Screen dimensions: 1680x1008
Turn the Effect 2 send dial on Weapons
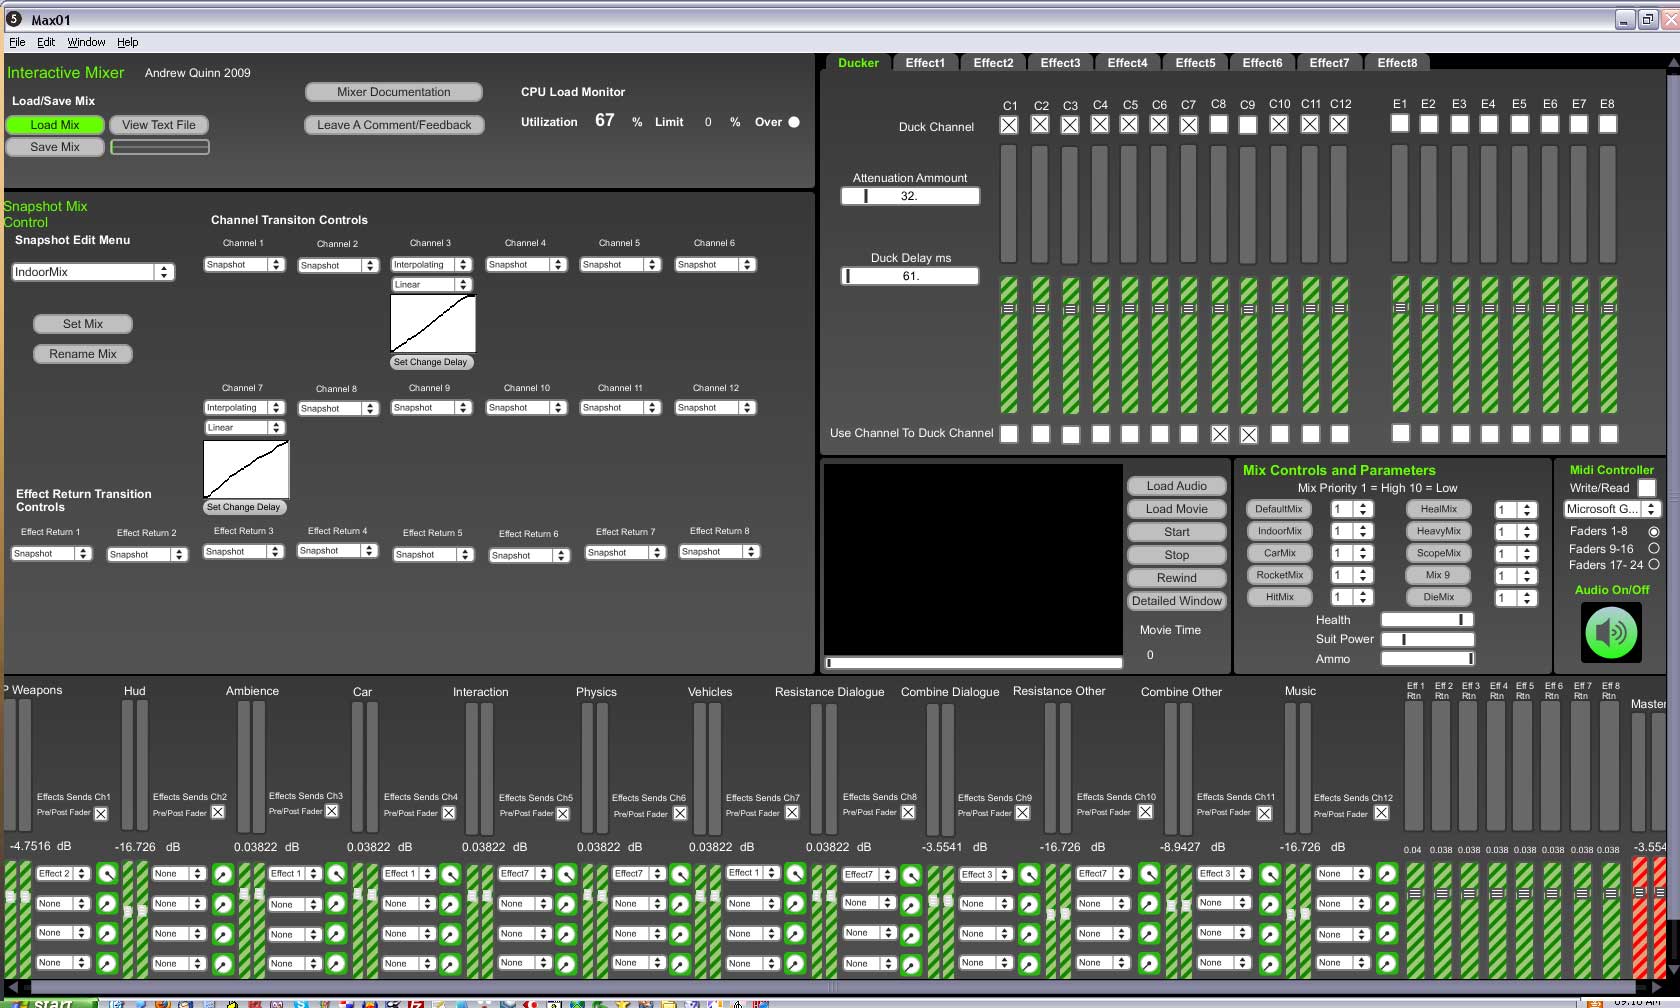[106, 874]
